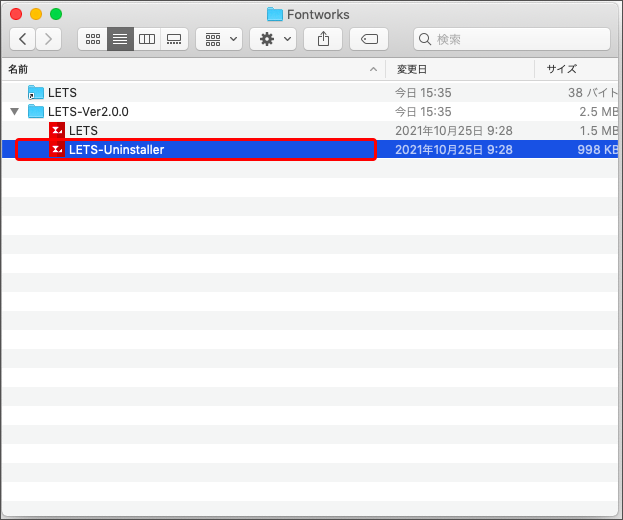Select the LETS-Uninstaller file row
The width and height of the screenshot is (623, 520).
196,150
